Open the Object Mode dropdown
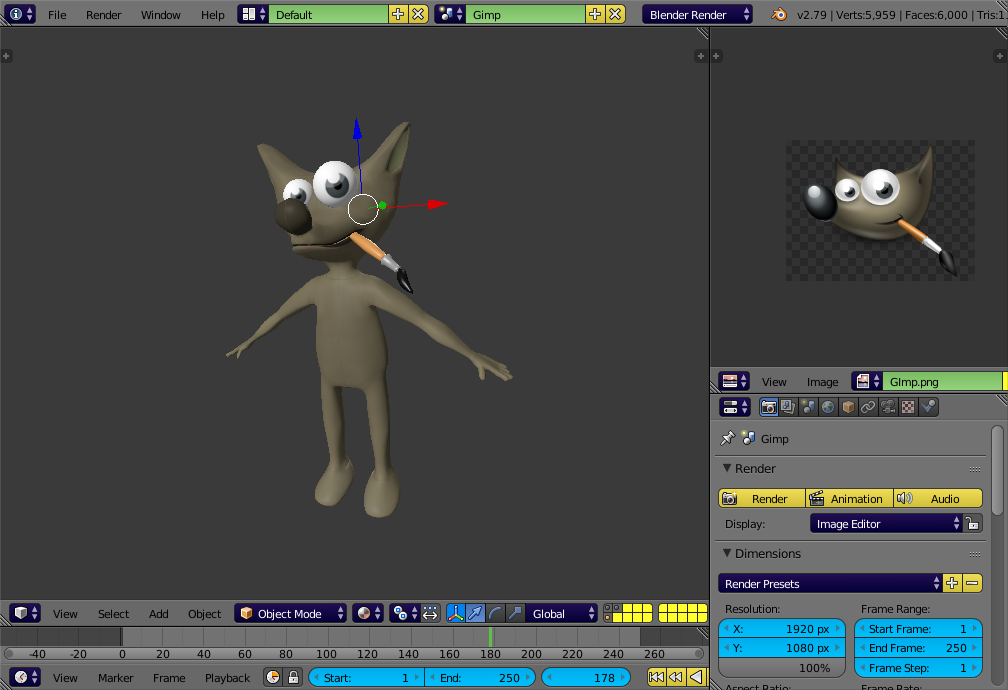 coord(291,613)
